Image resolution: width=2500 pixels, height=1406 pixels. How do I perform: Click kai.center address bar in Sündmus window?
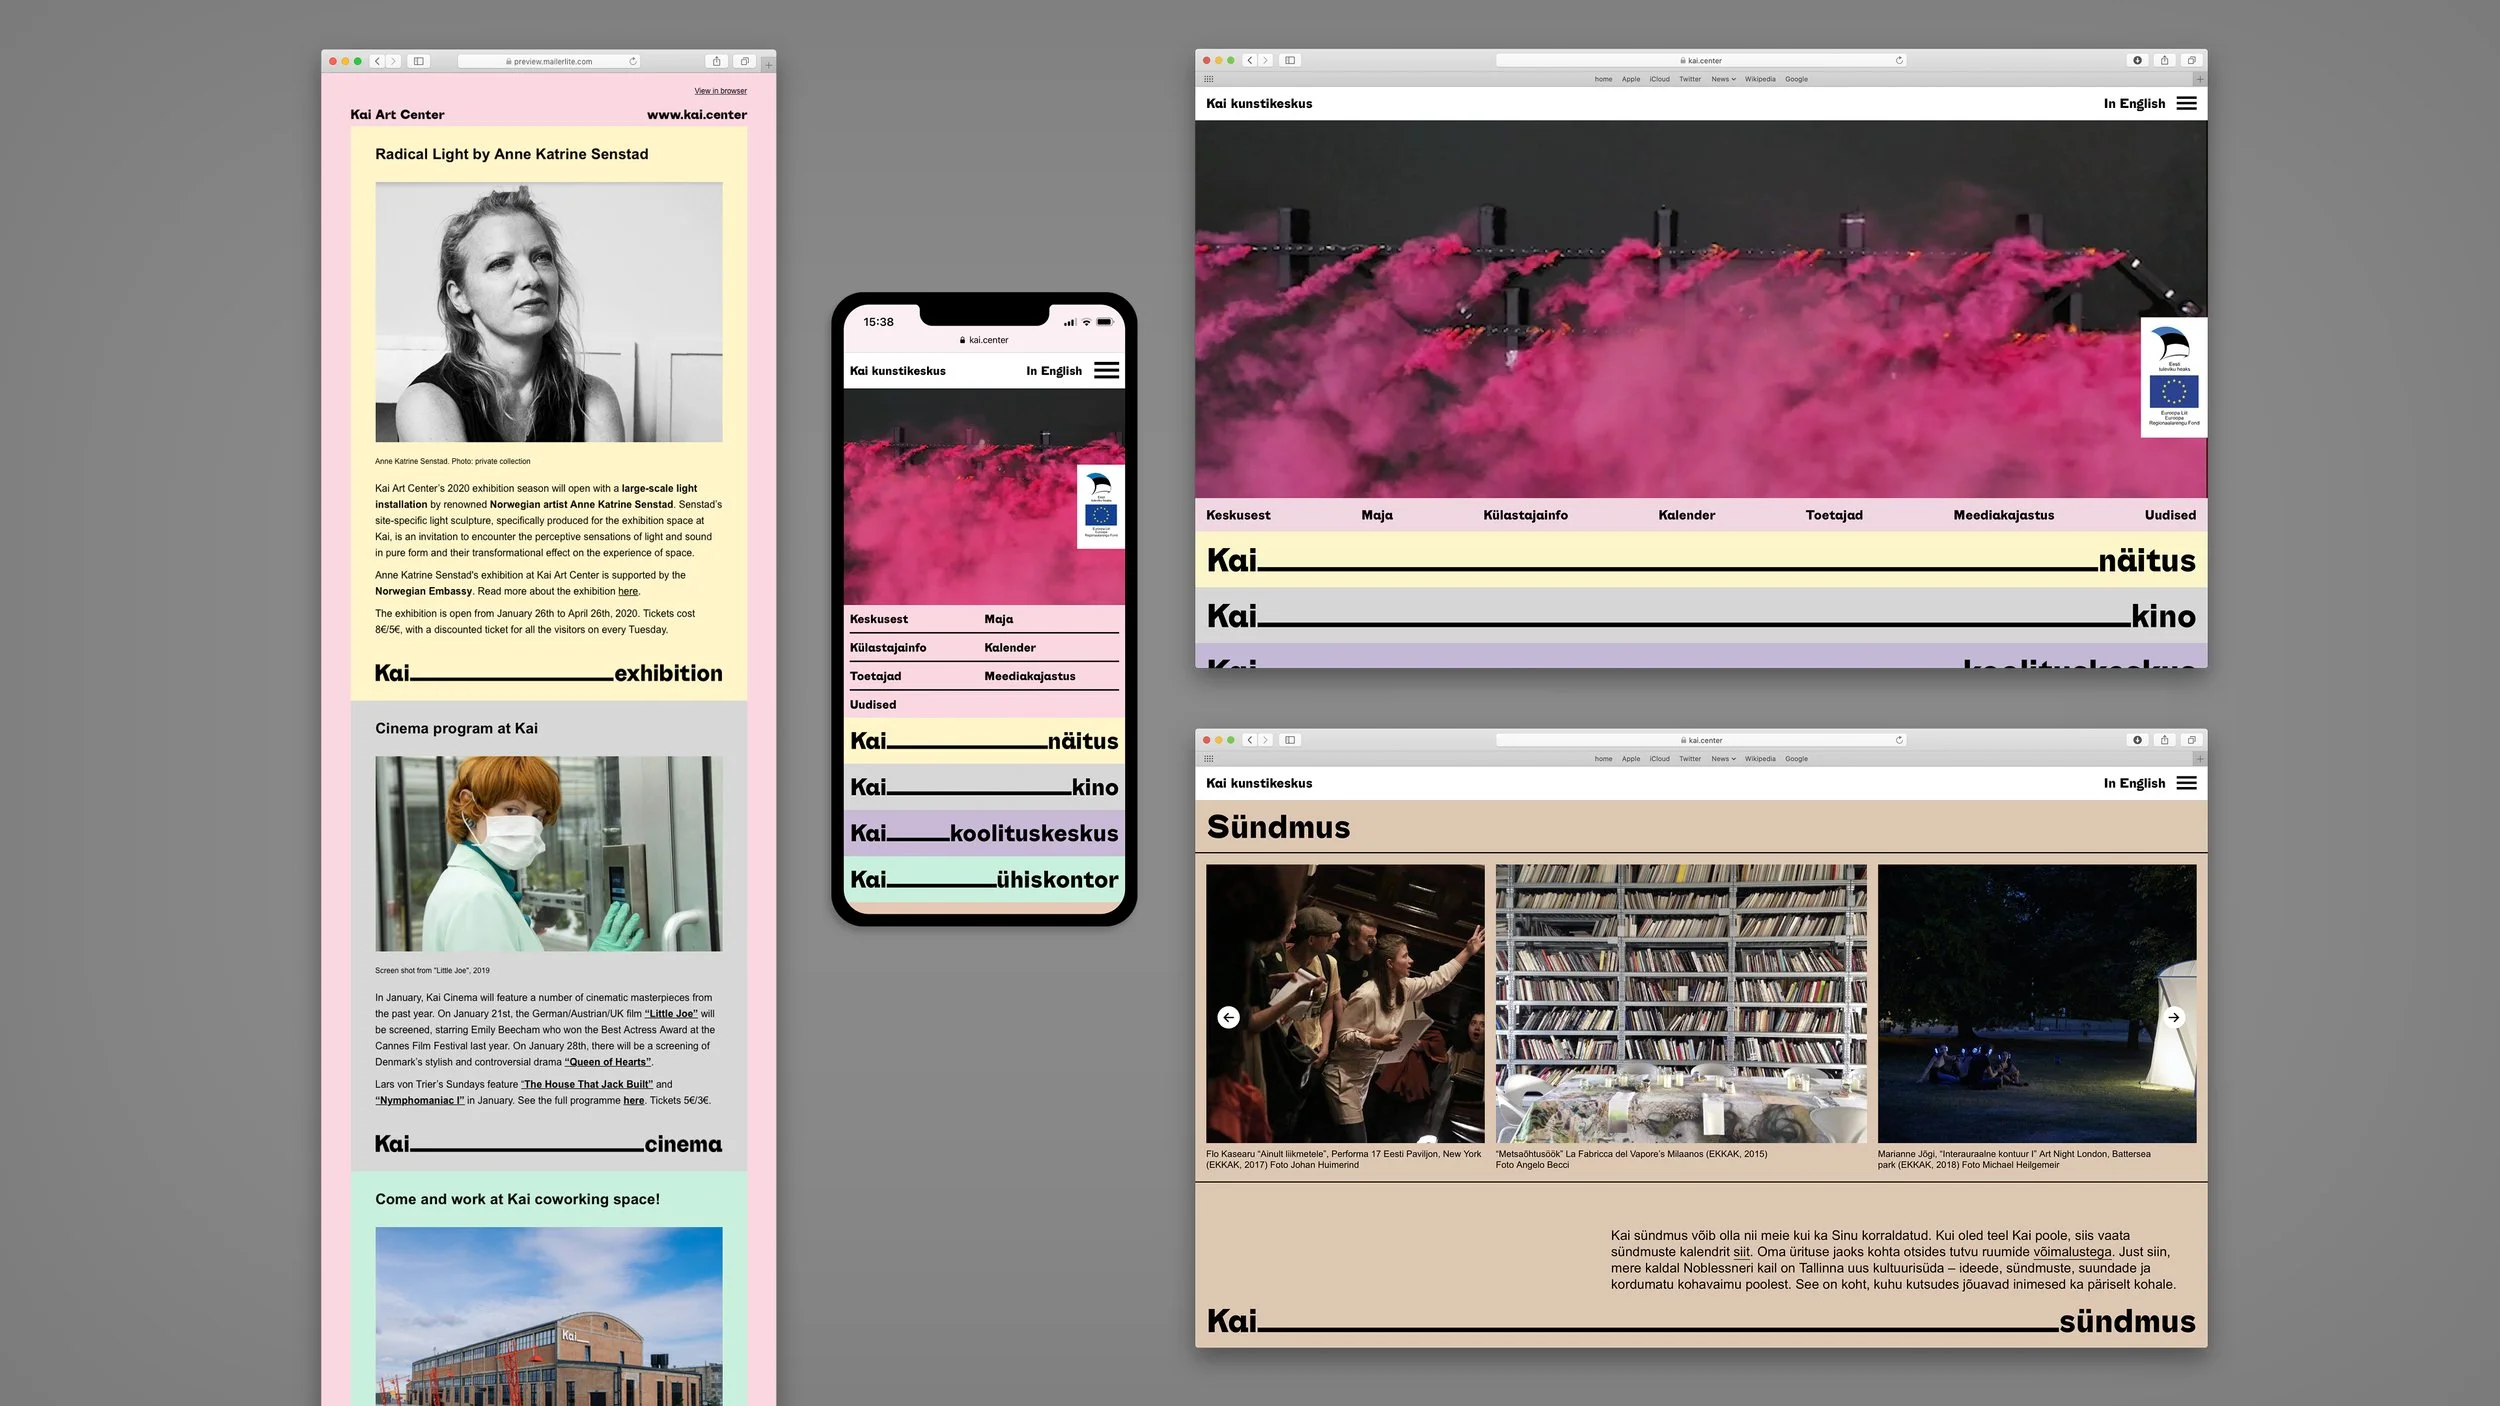point(1700,740)
